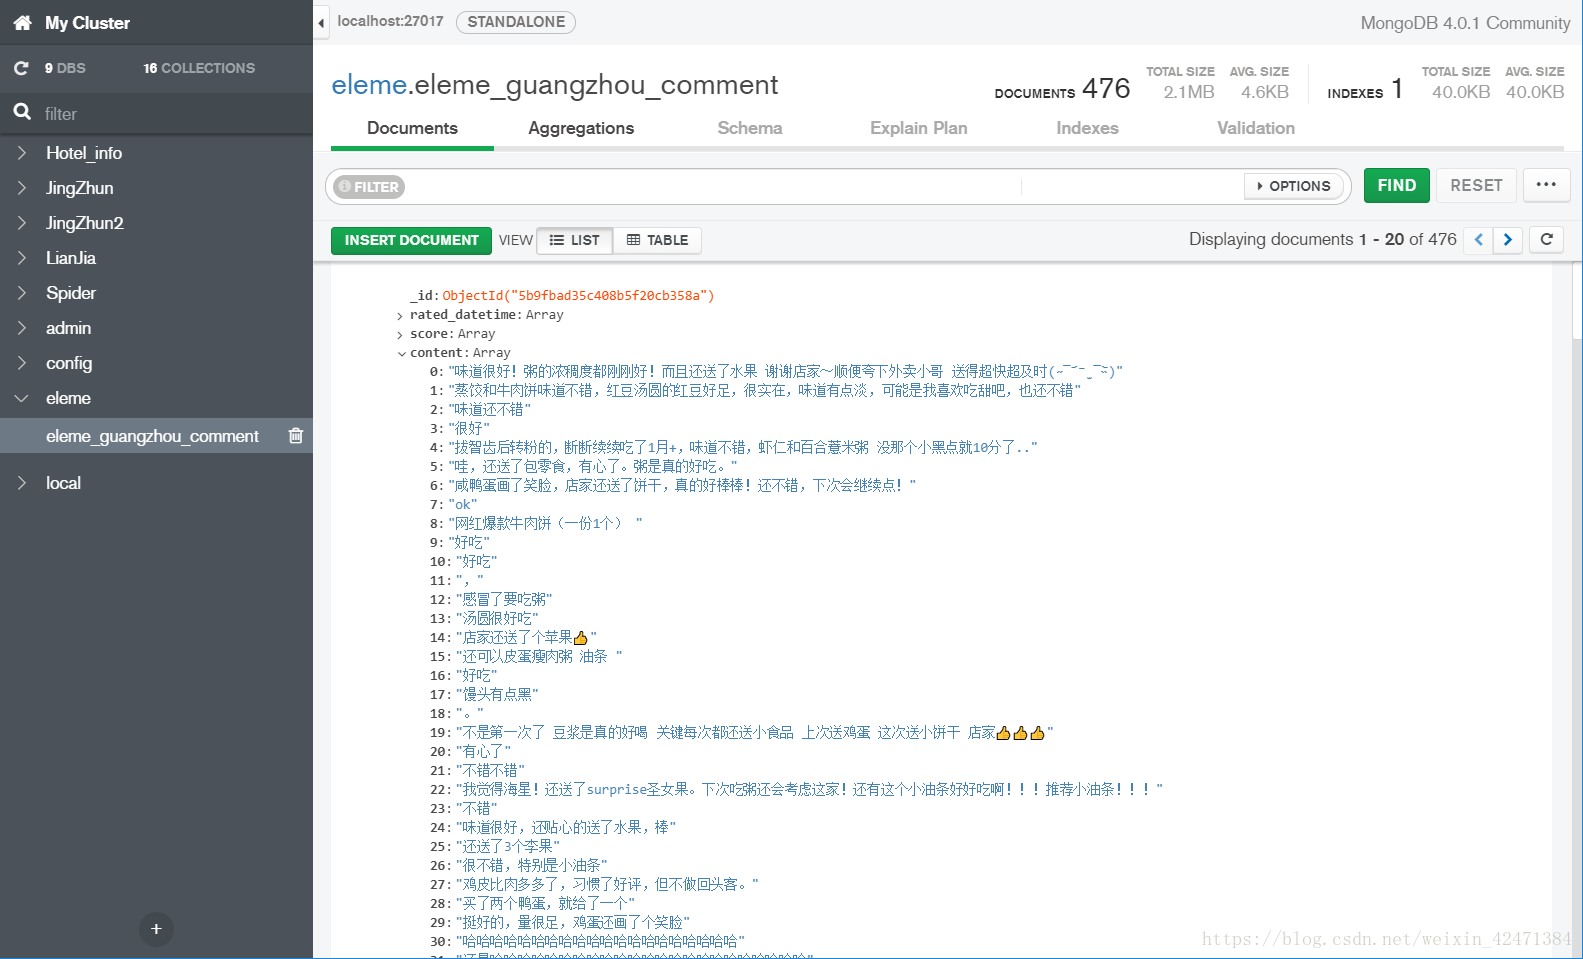Go to next page of documents

(1508, 240)
